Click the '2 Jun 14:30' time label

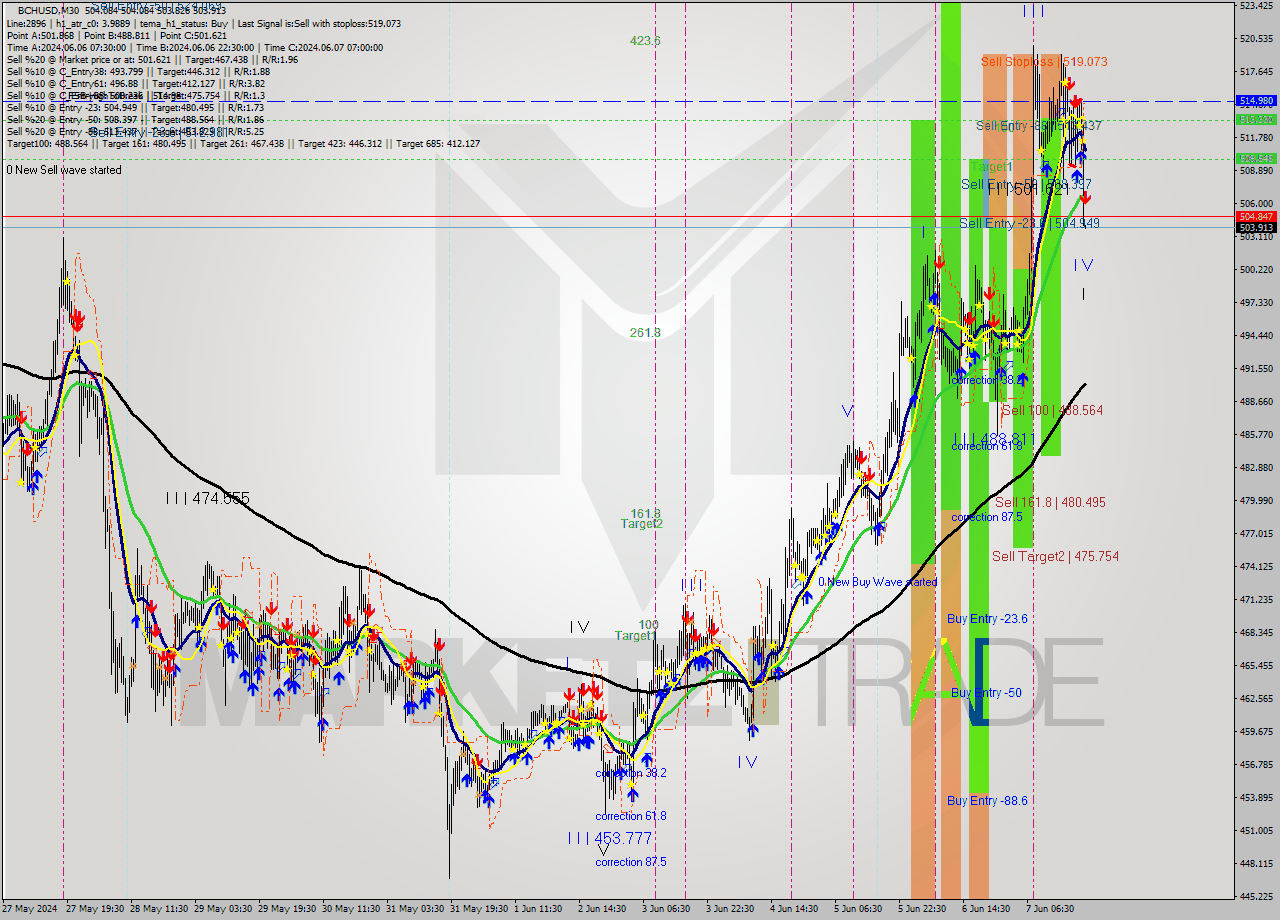[x=602, y=909]
